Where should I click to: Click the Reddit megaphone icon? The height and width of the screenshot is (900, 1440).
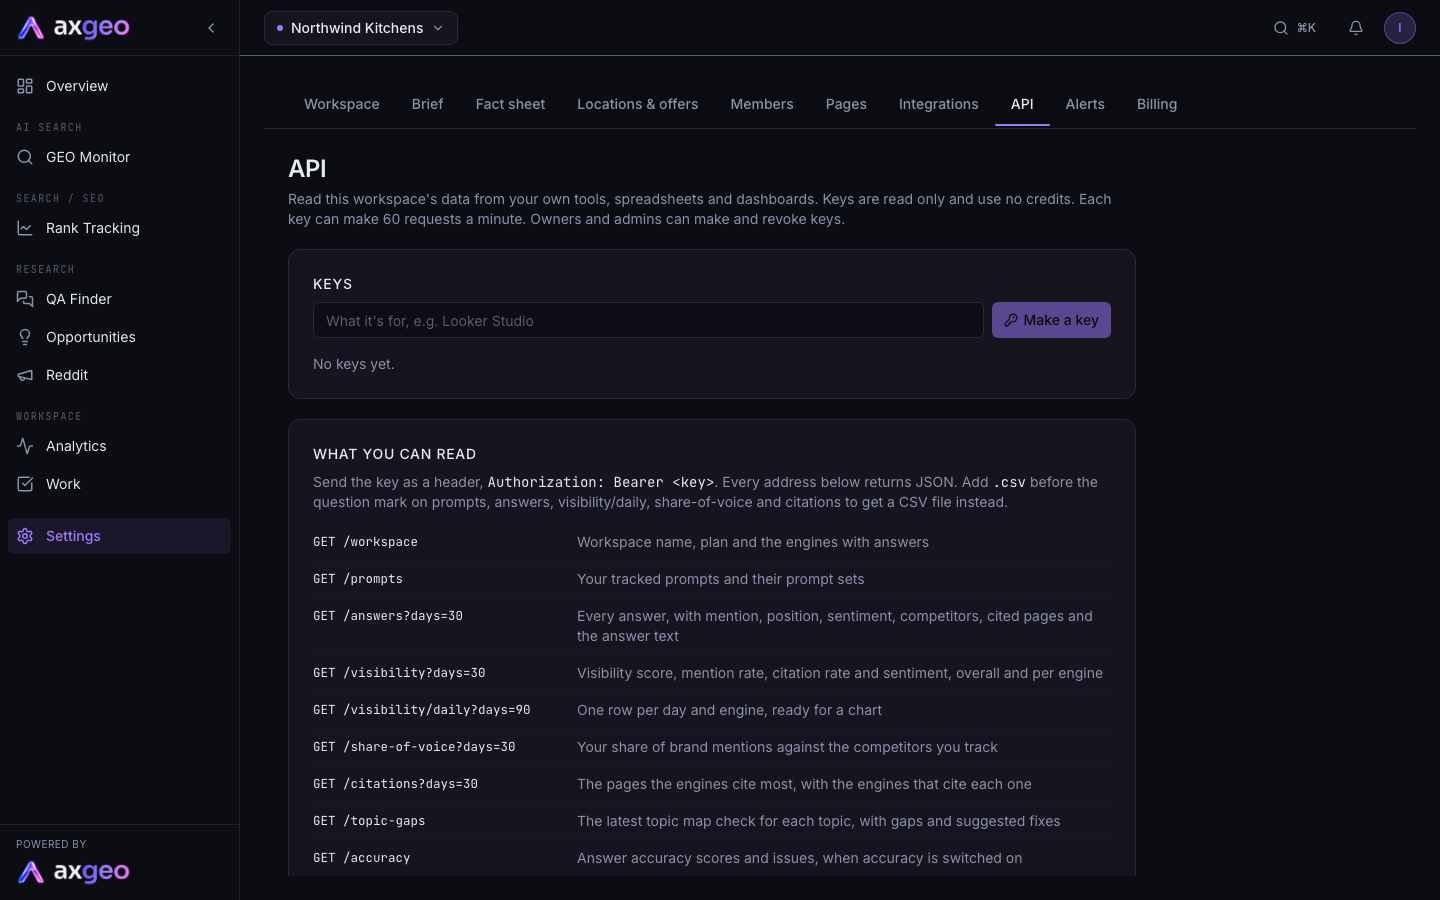coord(25,375)
